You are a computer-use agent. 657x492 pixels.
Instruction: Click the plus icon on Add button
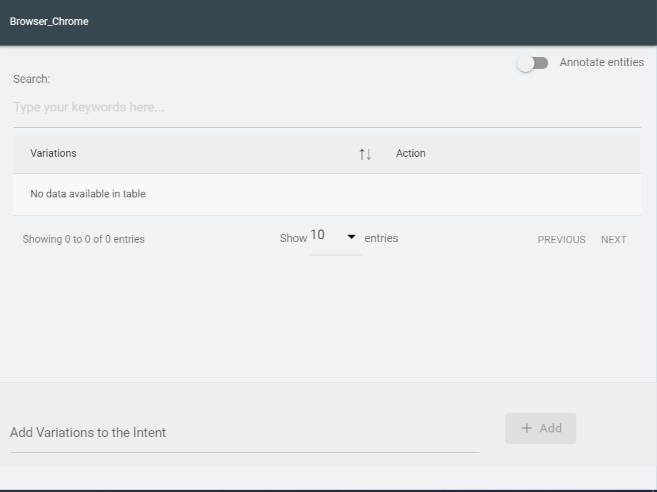(527, 428)
